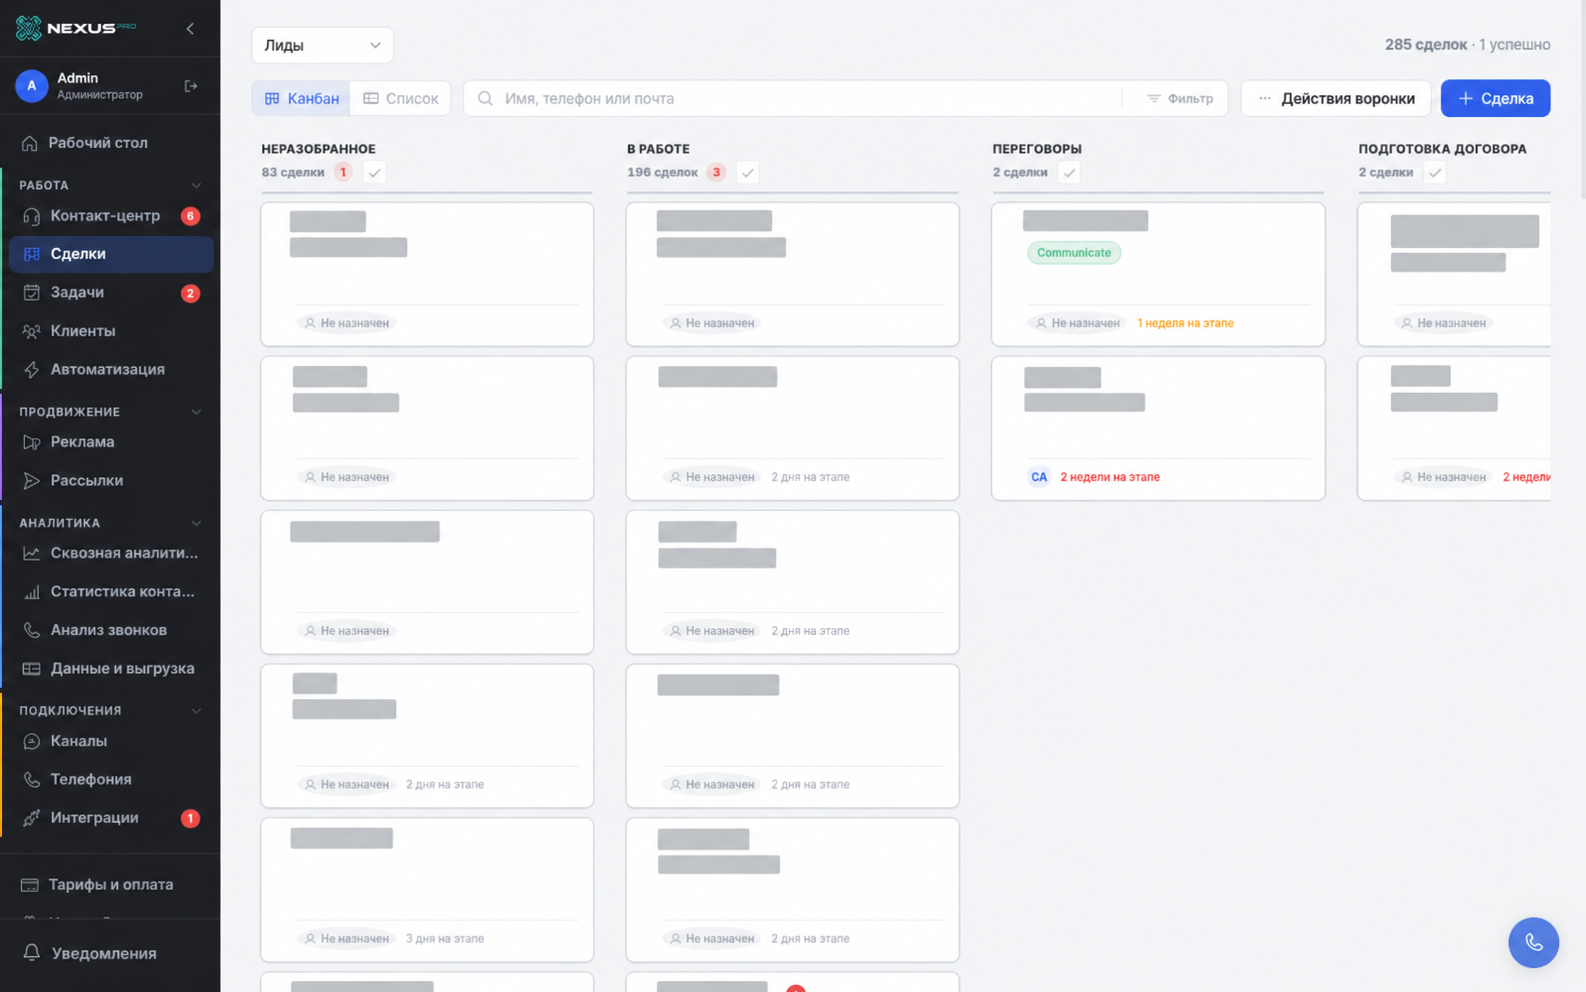Collapse the ПОДКЛЮЧЕНИЯ sidebar group

[196, 710]
